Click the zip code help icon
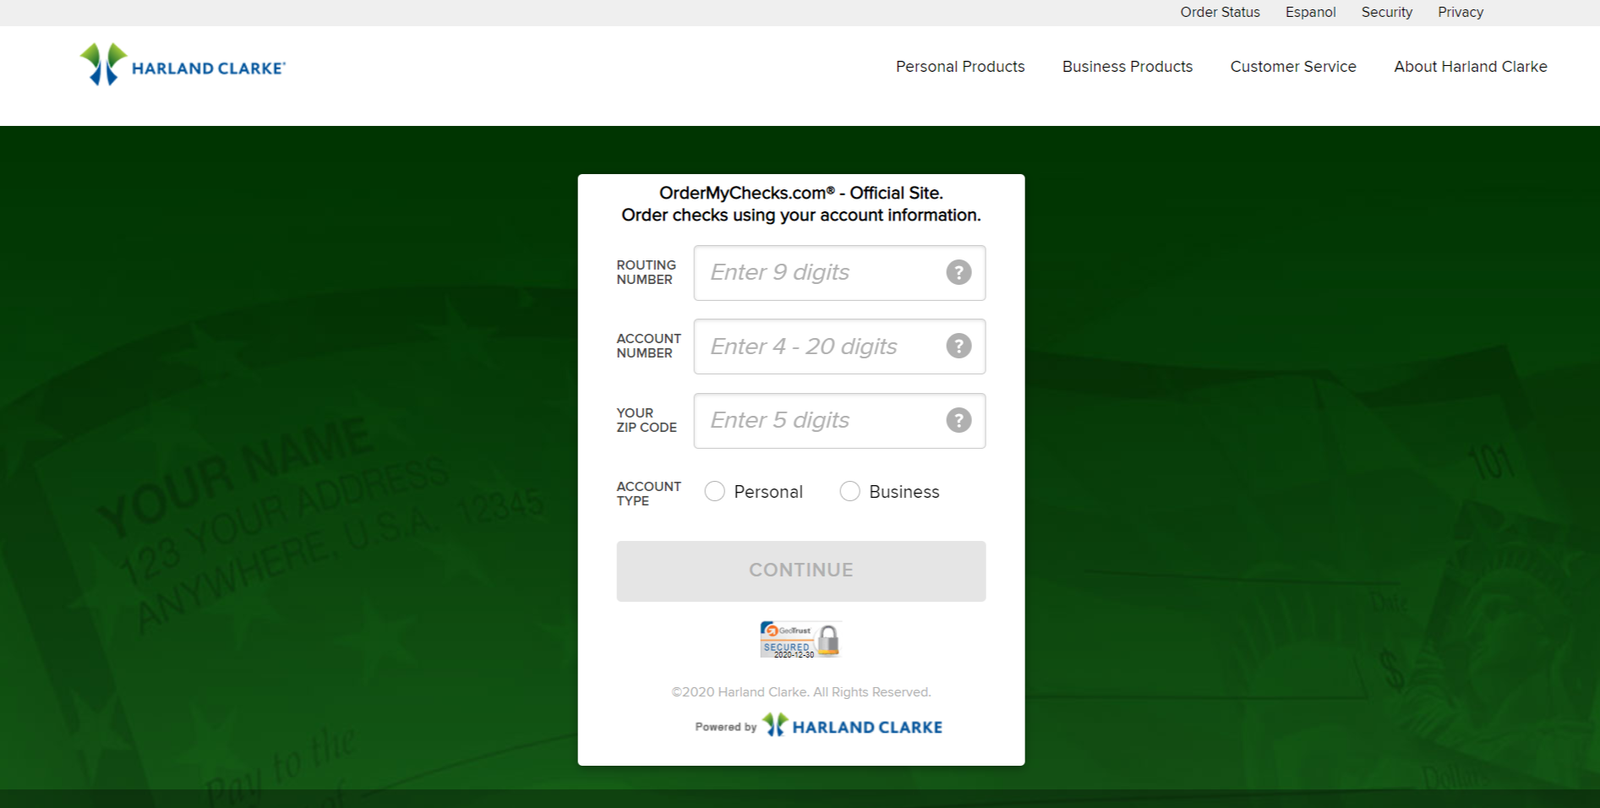This screenshot has height=808, width=1600. click(x=958, y=420)
